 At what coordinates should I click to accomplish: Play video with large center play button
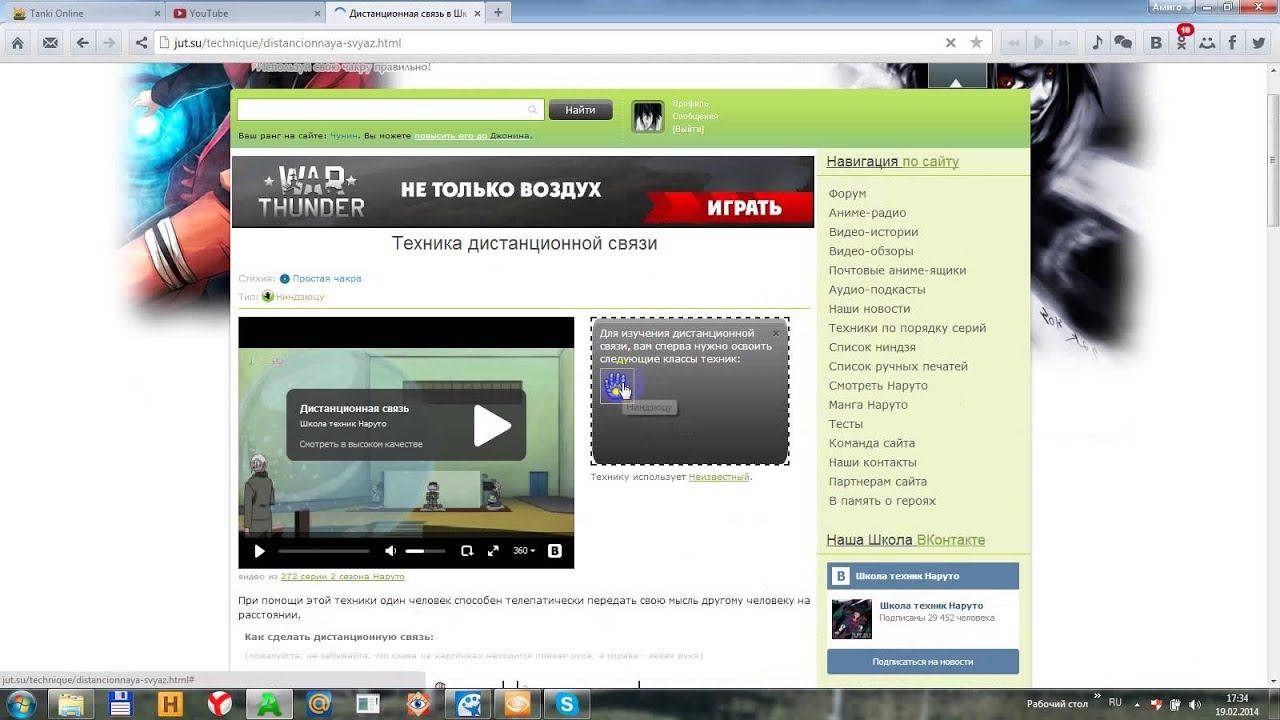[492, 426]
